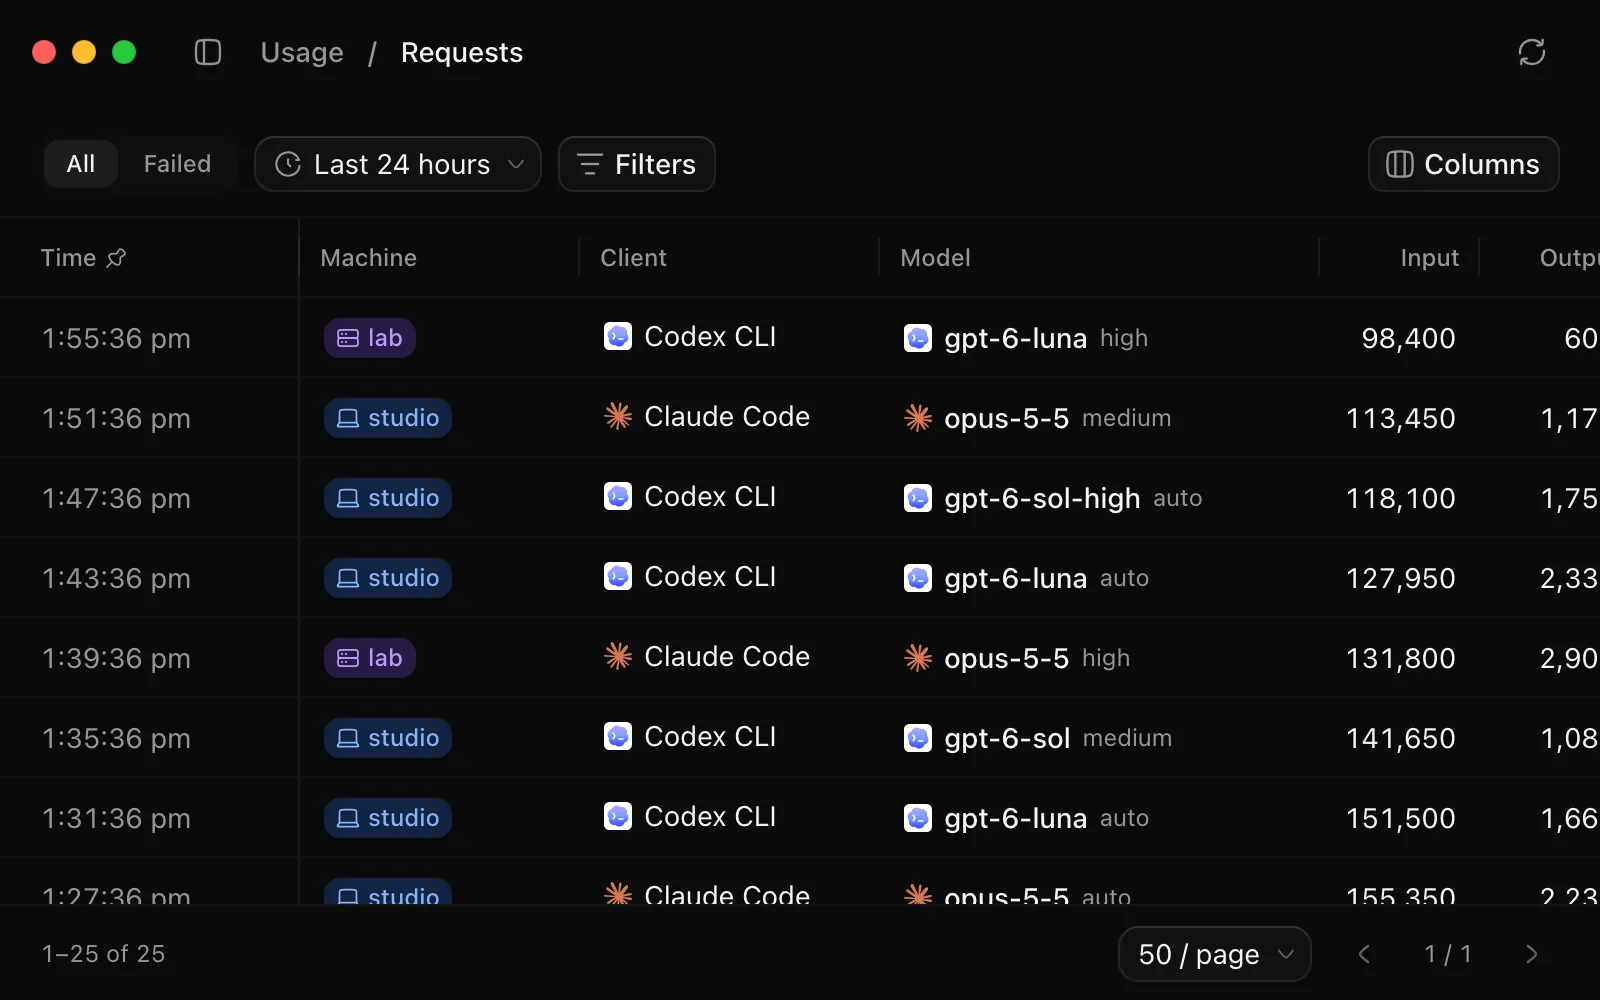Switch to the All tab

click(x=81, y=164)
